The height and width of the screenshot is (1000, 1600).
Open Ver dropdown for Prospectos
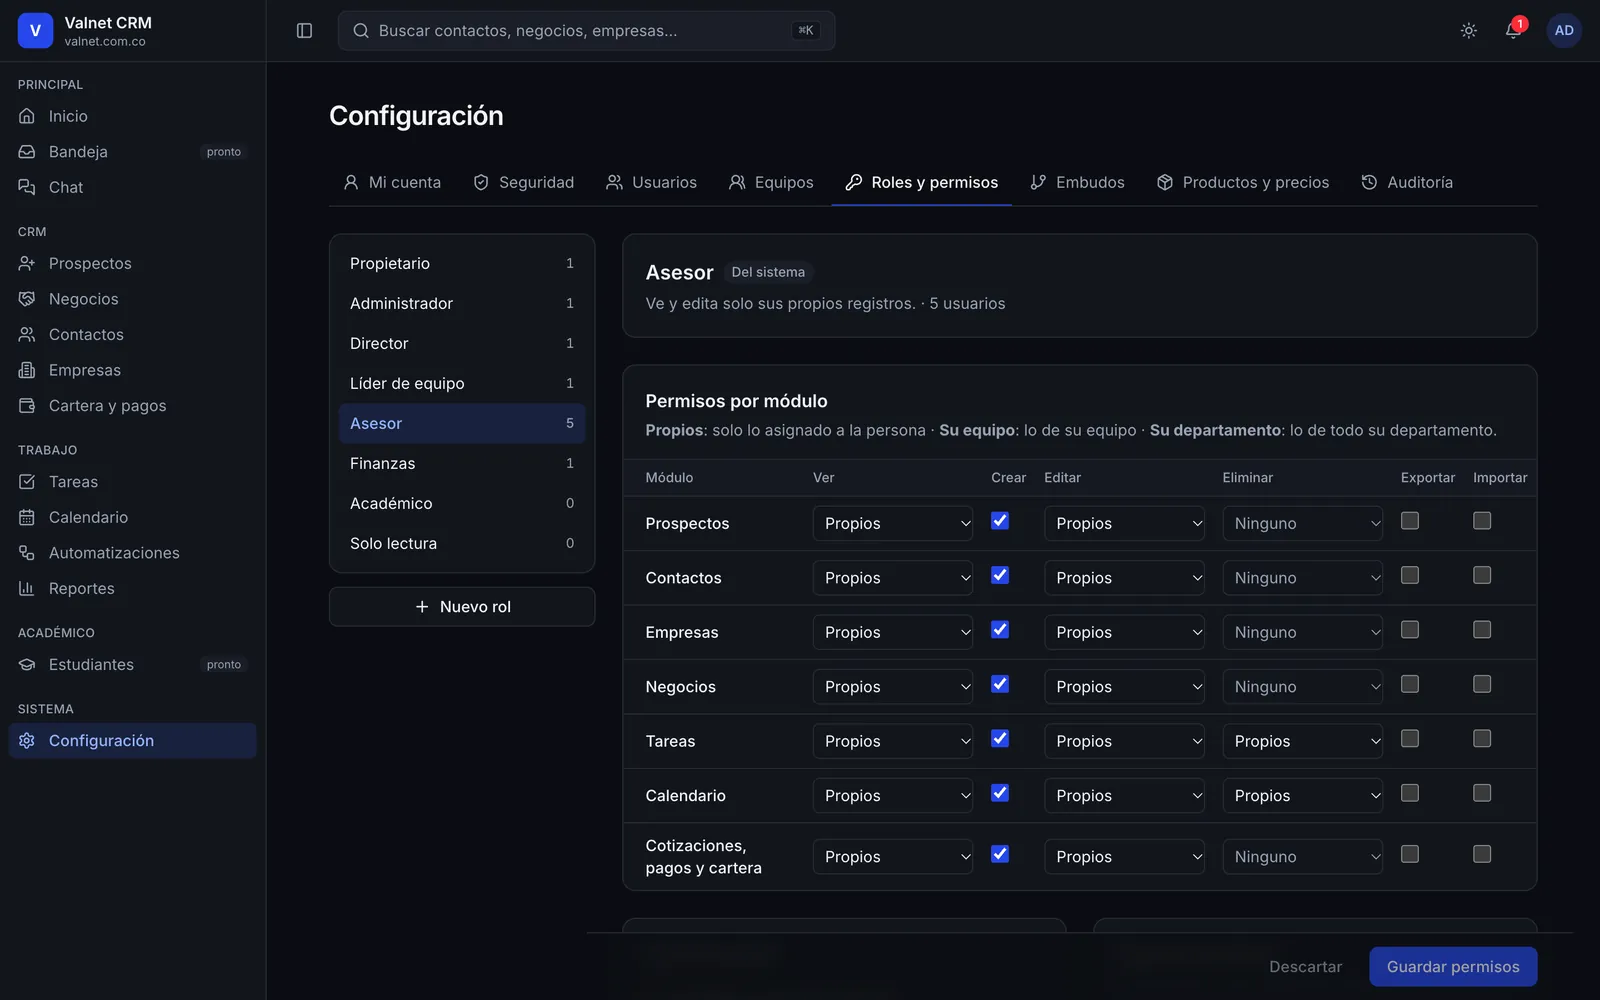(893, 523)
